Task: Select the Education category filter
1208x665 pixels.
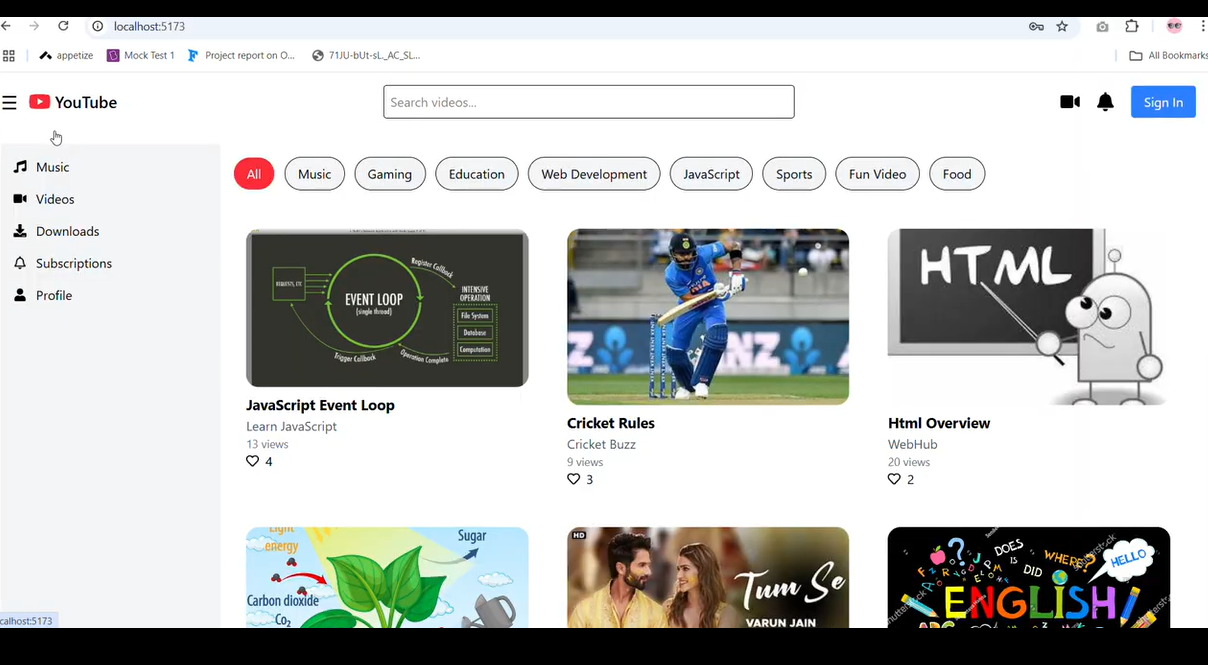Action: (x=477, y=174)
